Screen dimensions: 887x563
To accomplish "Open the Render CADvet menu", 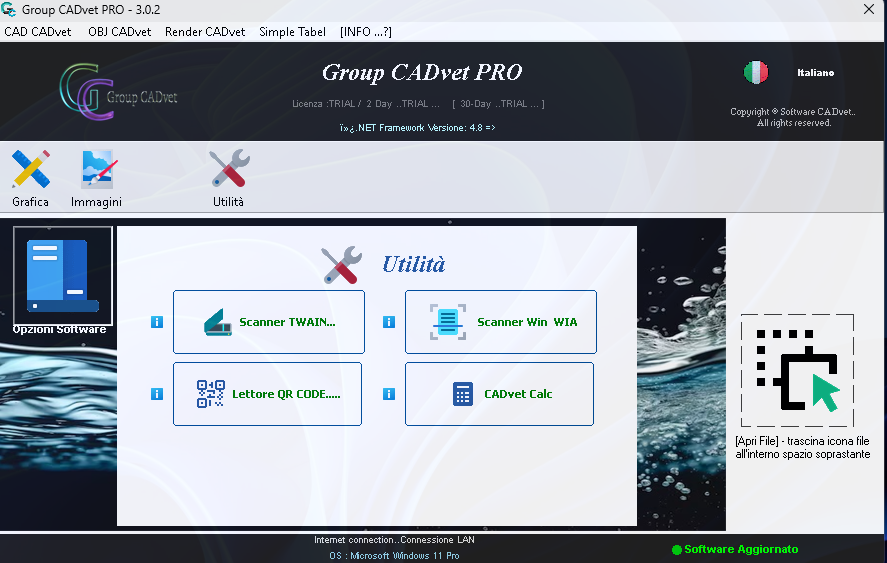I will point(205,32).
